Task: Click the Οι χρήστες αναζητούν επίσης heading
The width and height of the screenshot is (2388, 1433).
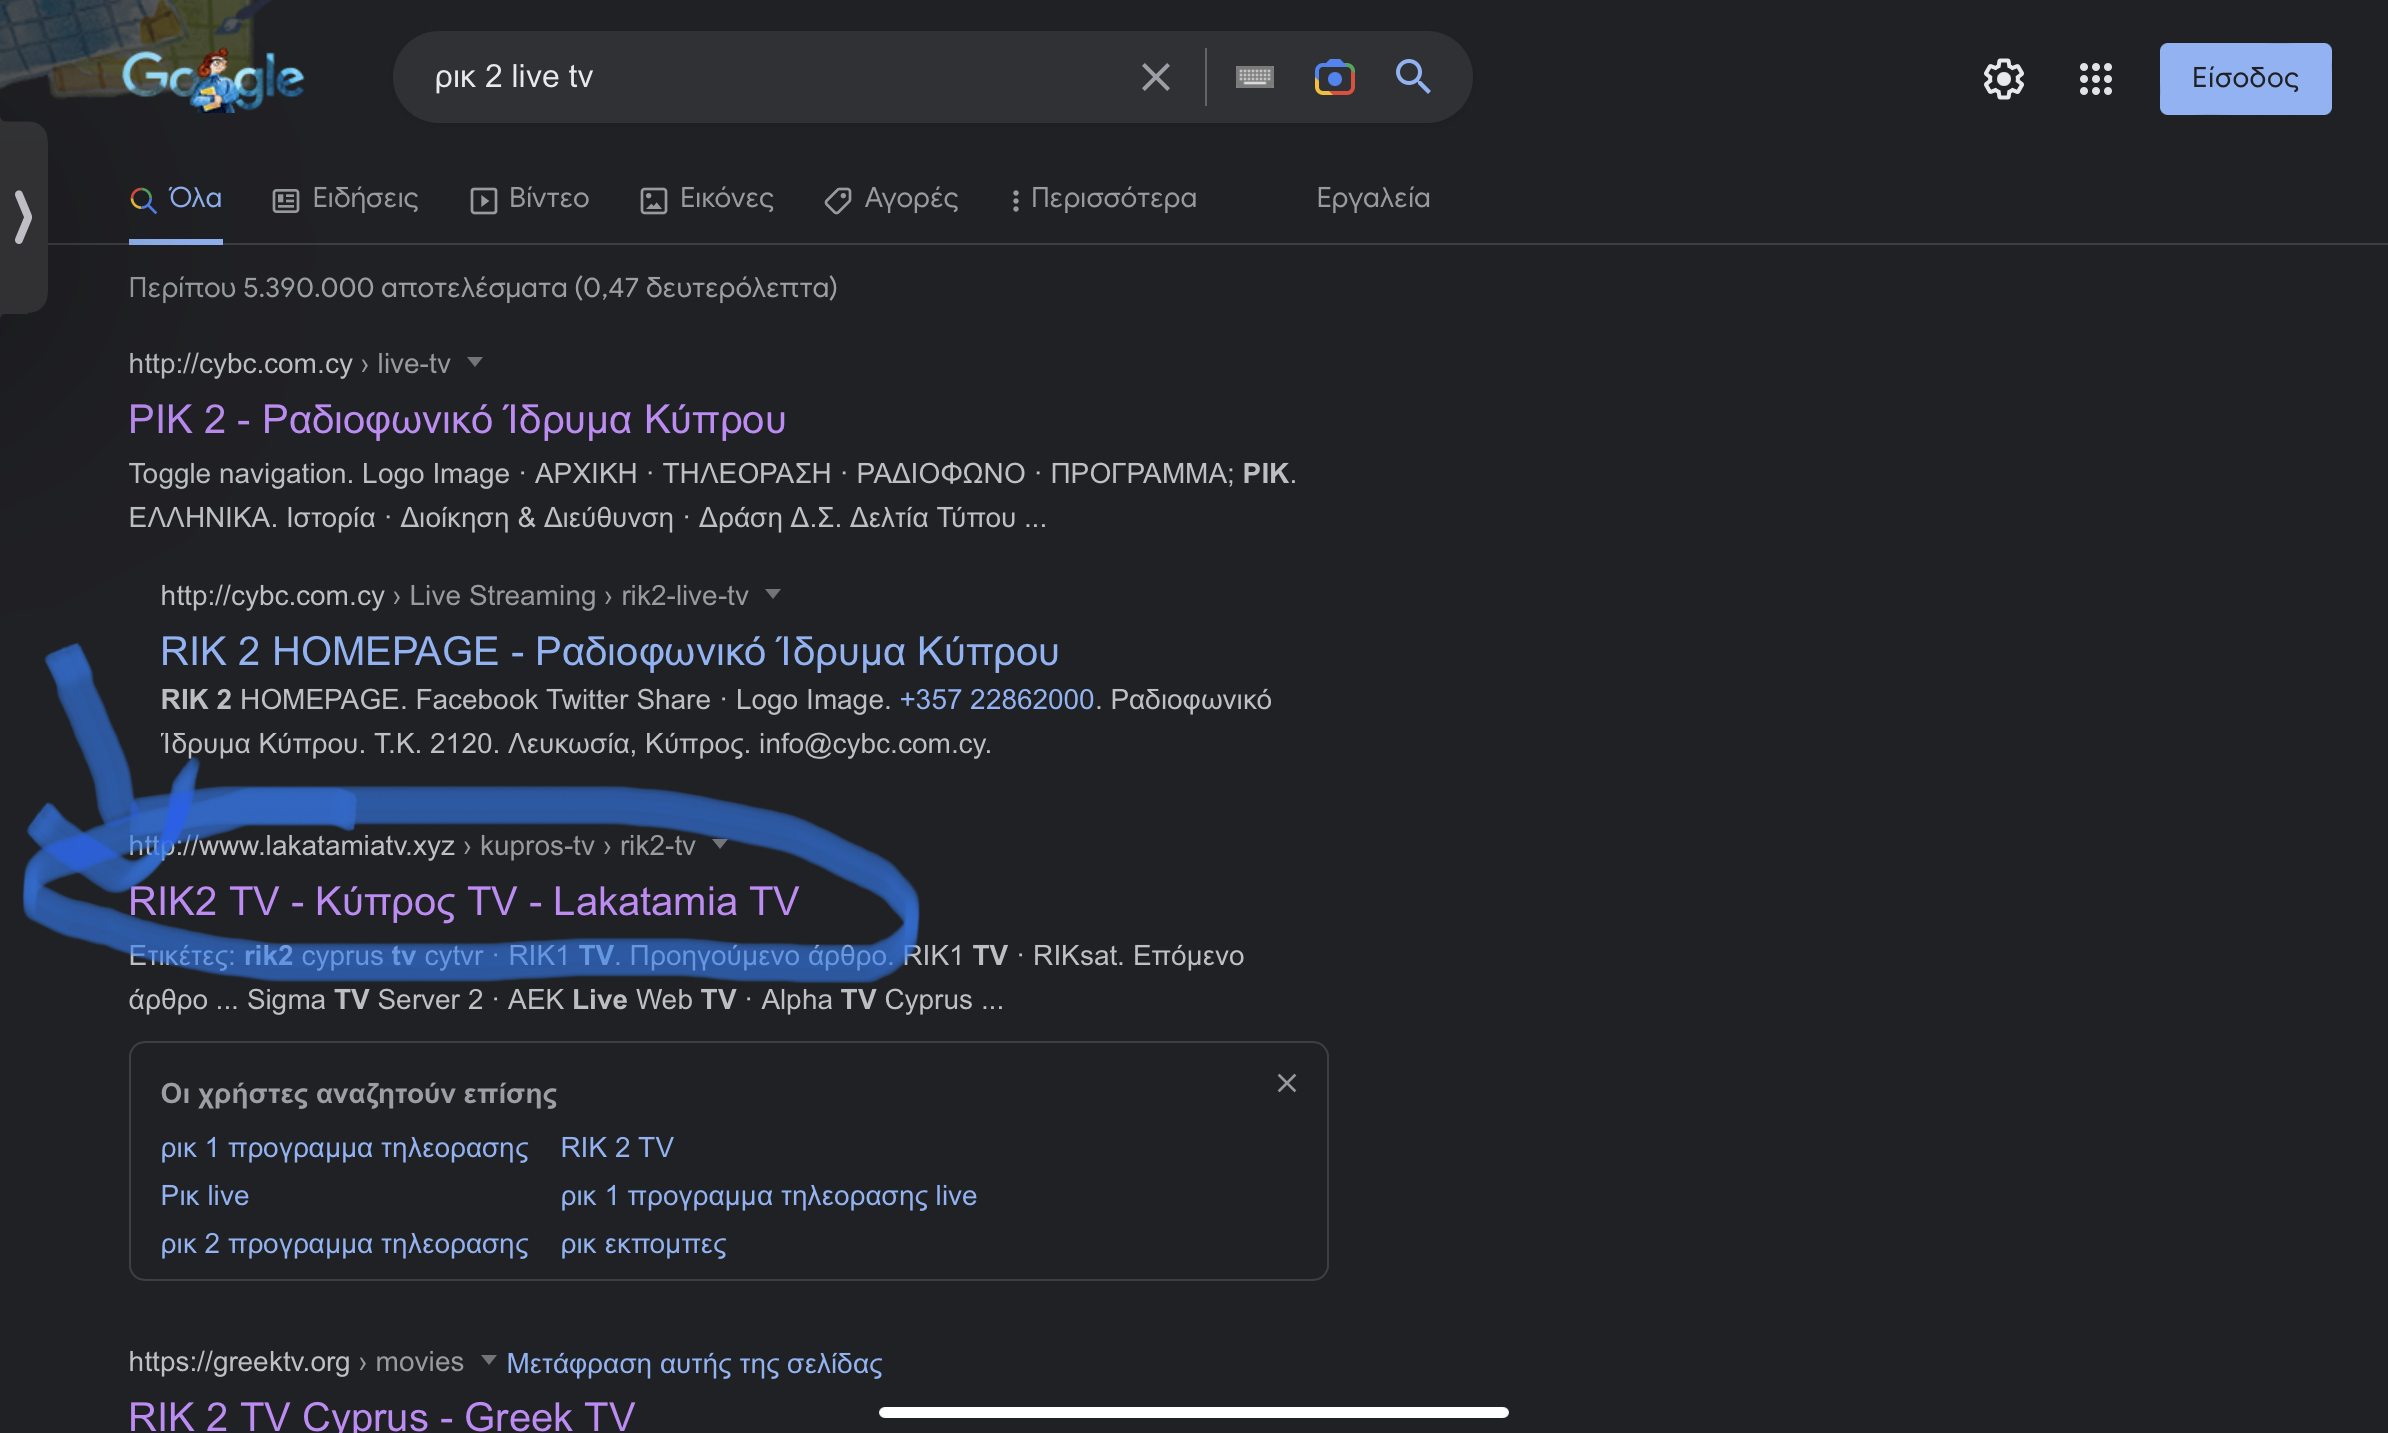Action: (x=359, y=1094)
